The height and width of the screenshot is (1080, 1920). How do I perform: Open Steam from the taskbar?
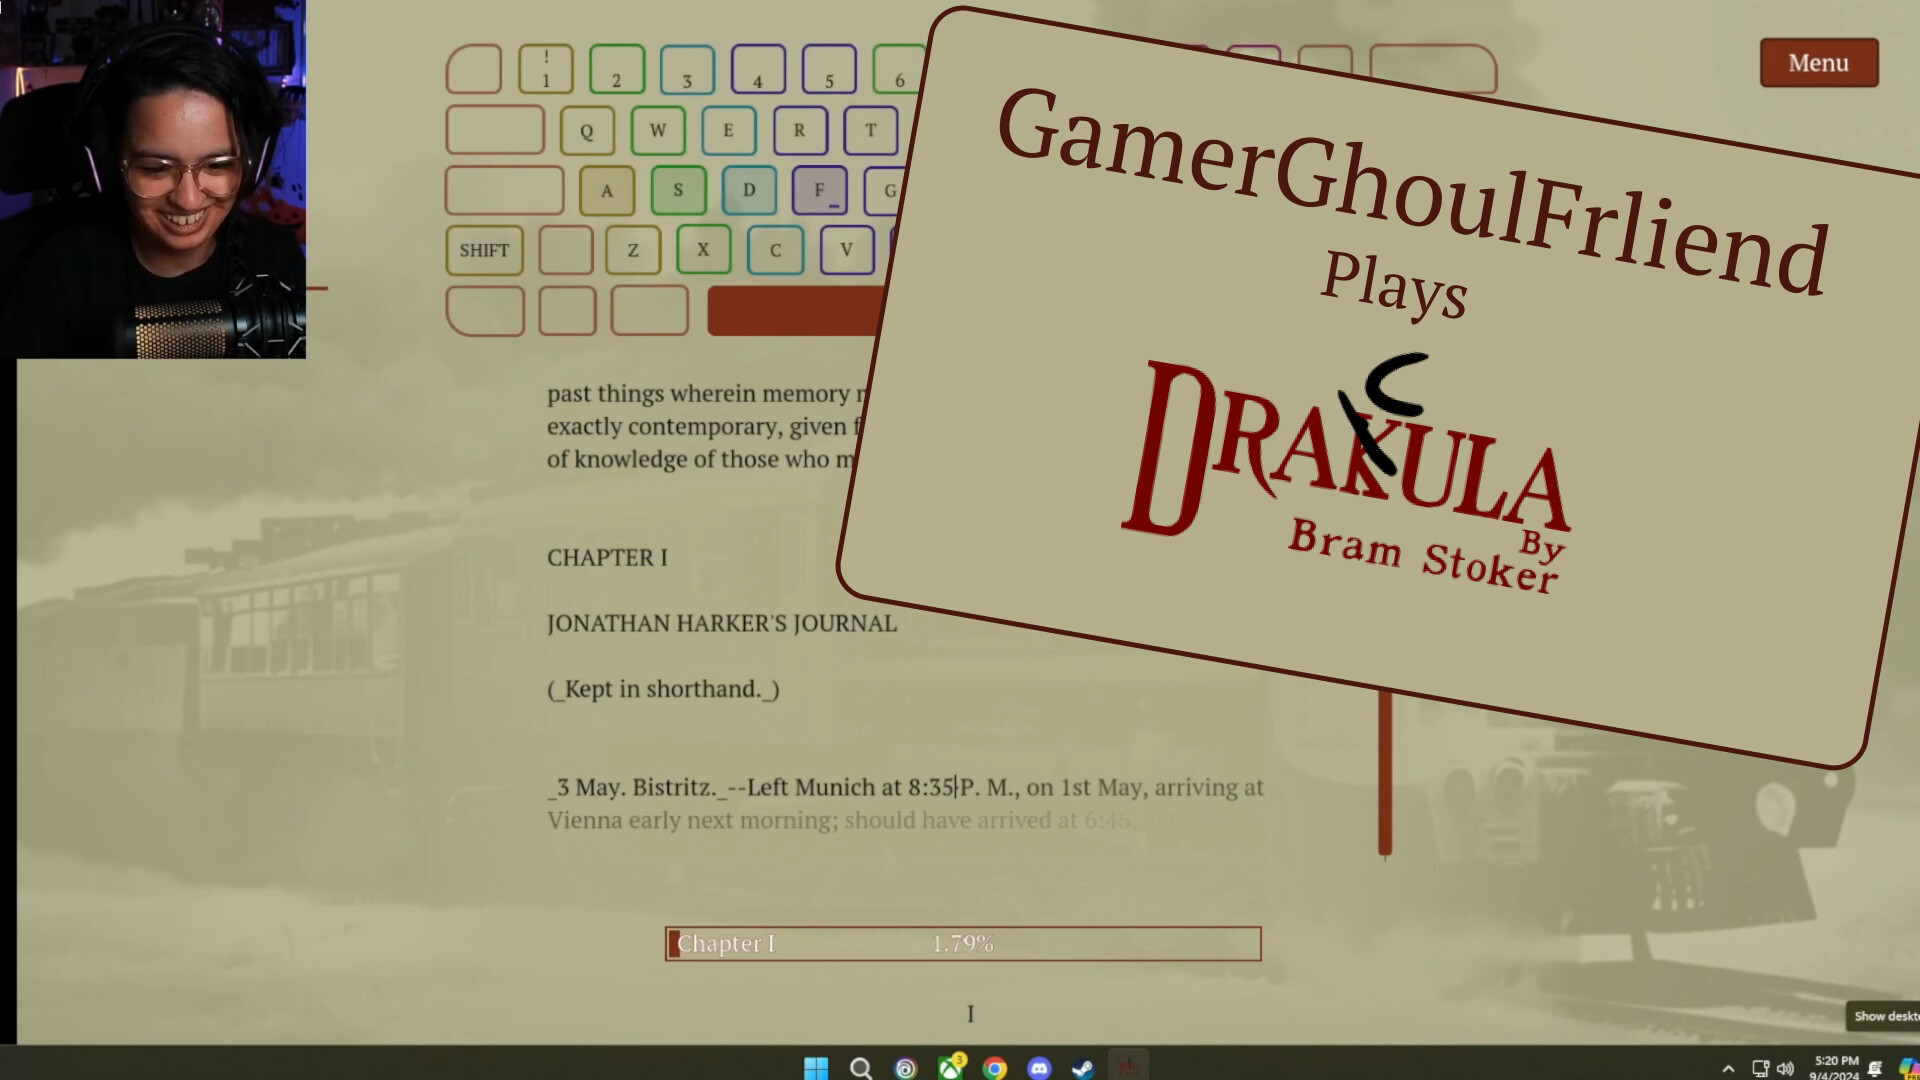pyautogui.click(x=1083, y=1068)
